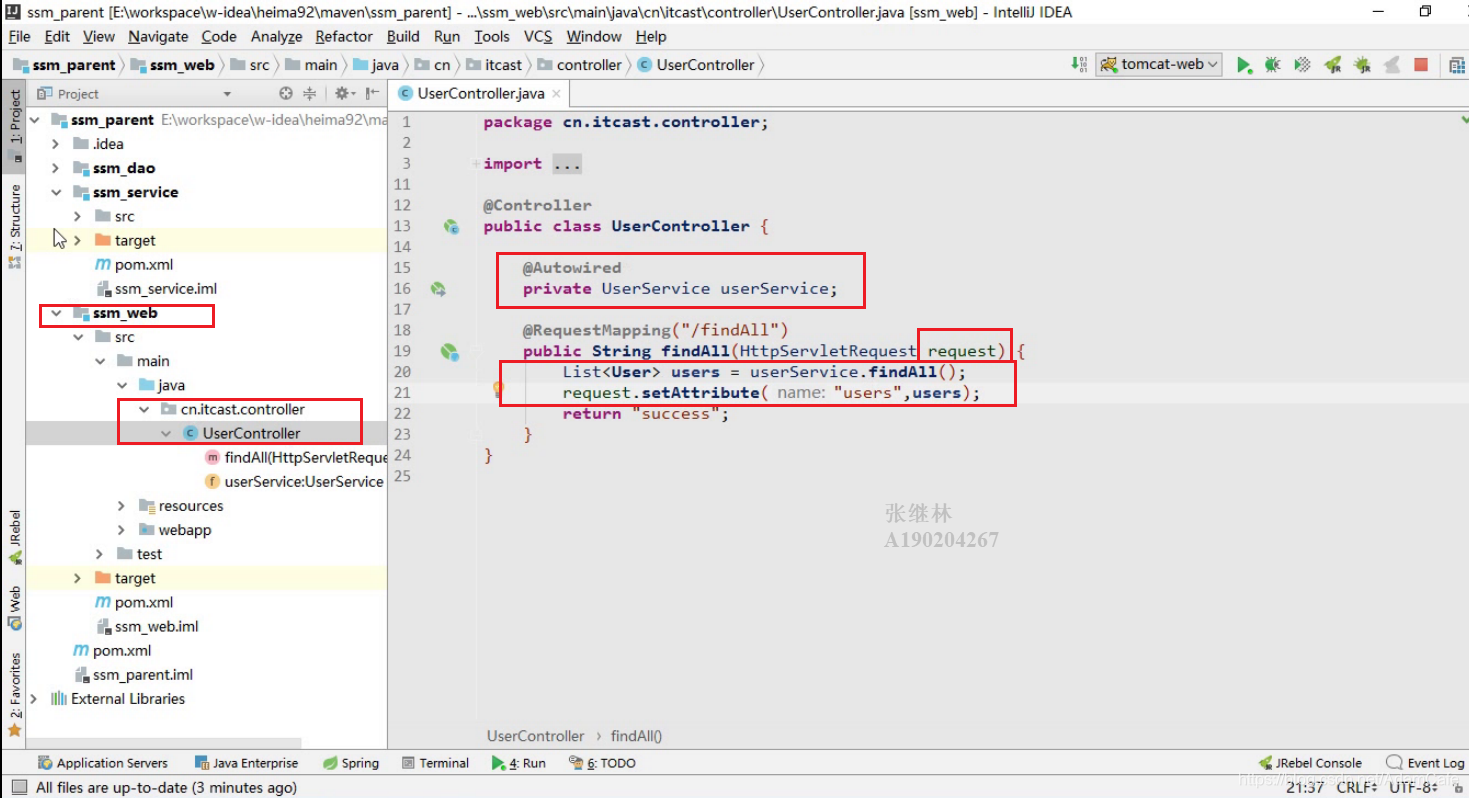This screenshot has width=1469, height=798.
Task: Expand the webapp folder
Action: tap(122, 530)
